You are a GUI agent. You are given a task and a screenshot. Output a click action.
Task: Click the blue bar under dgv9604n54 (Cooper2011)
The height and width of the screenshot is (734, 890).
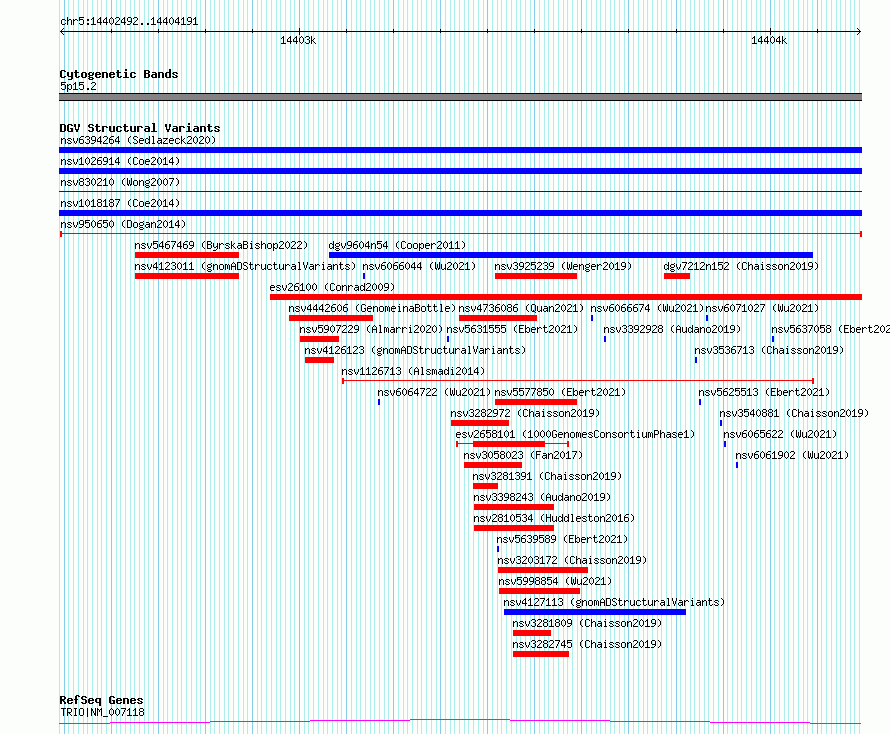click(x=570, y=255)
